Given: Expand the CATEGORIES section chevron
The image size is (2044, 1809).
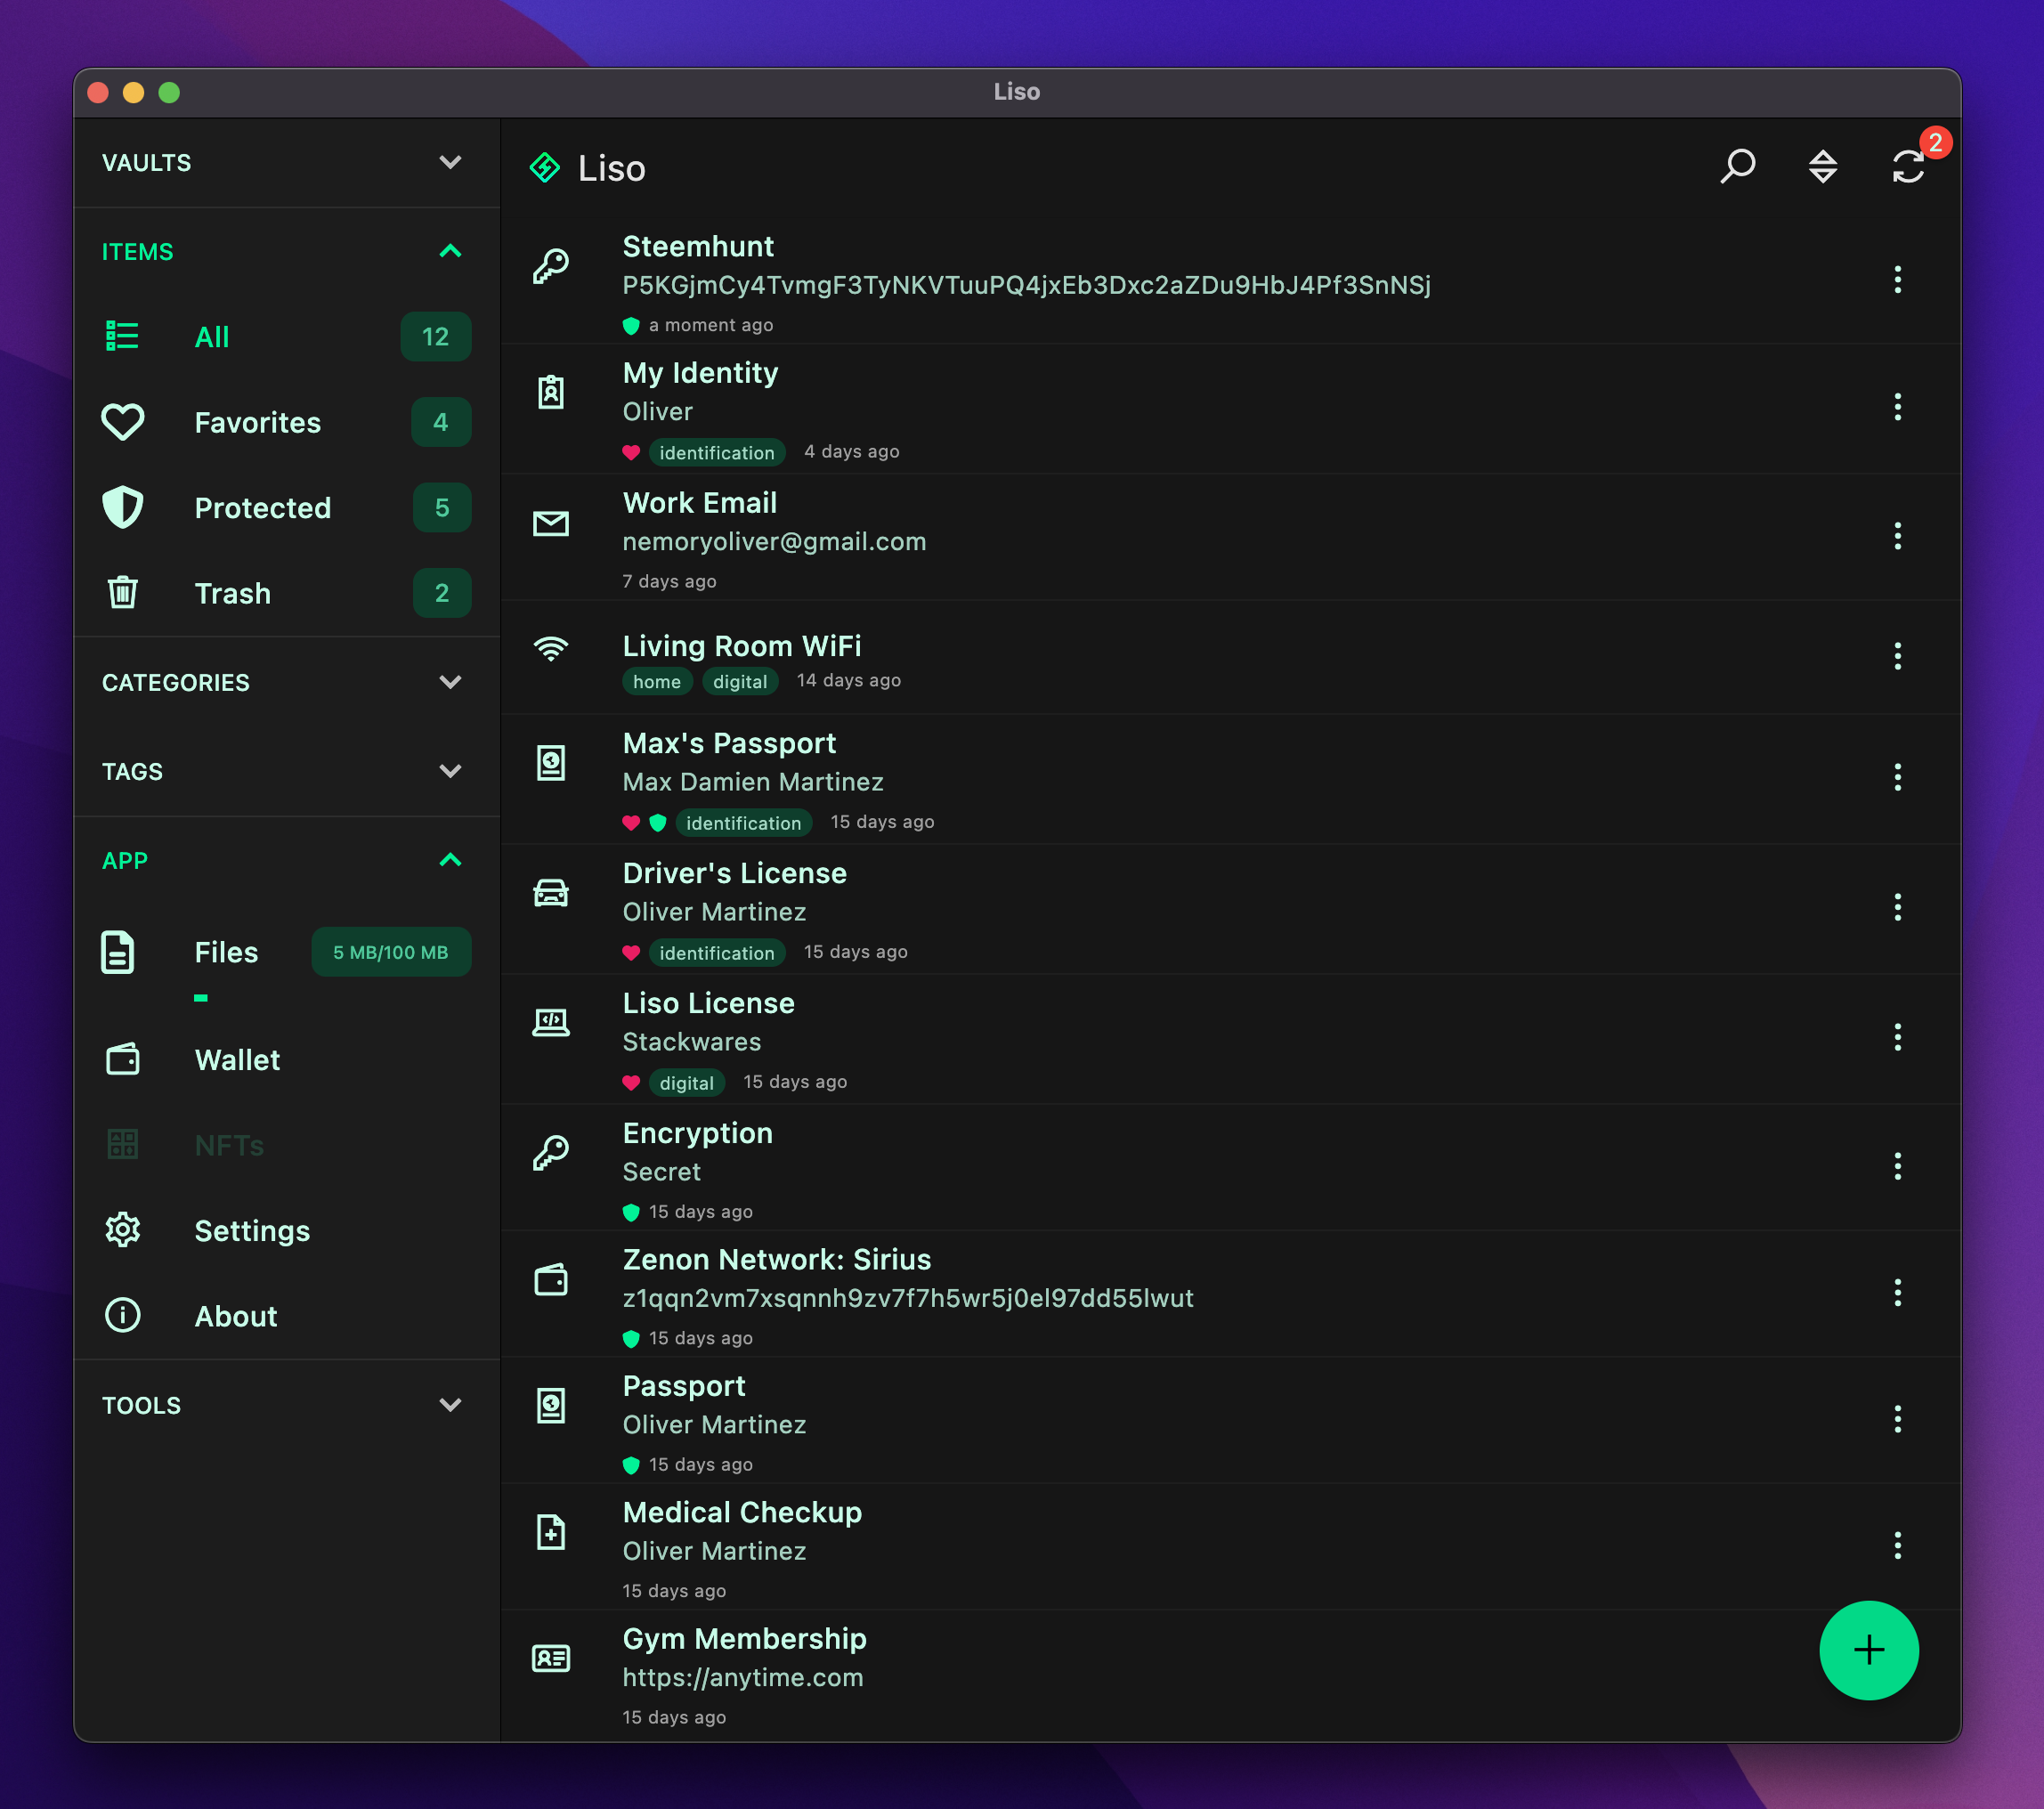Looking at the screenshot, I should coord(451,682).
